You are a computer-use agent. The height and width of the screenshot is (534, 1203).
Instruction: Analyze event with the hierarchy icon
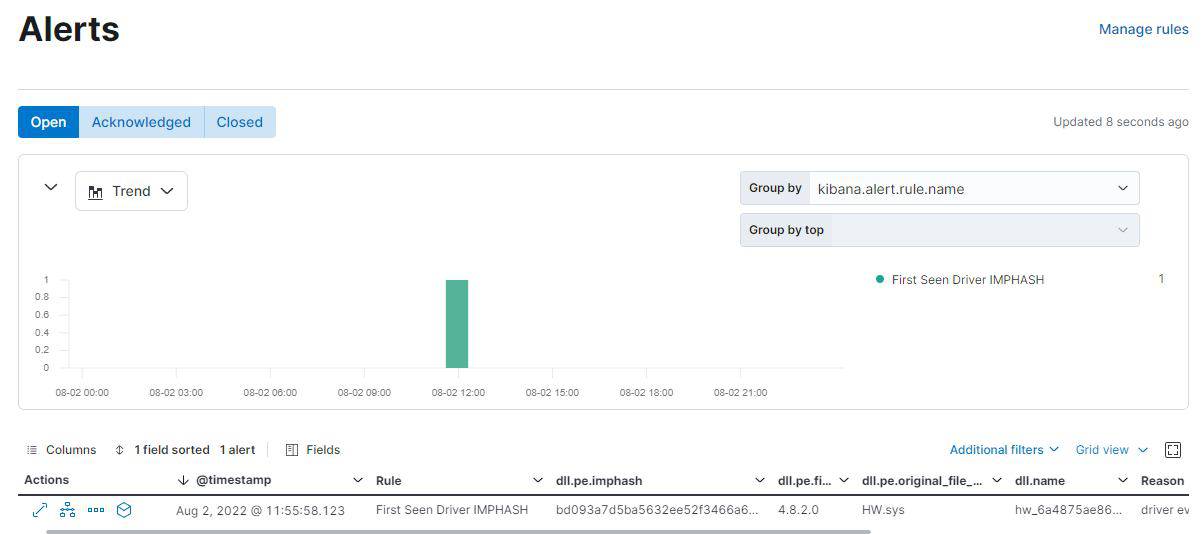[67, 510]
